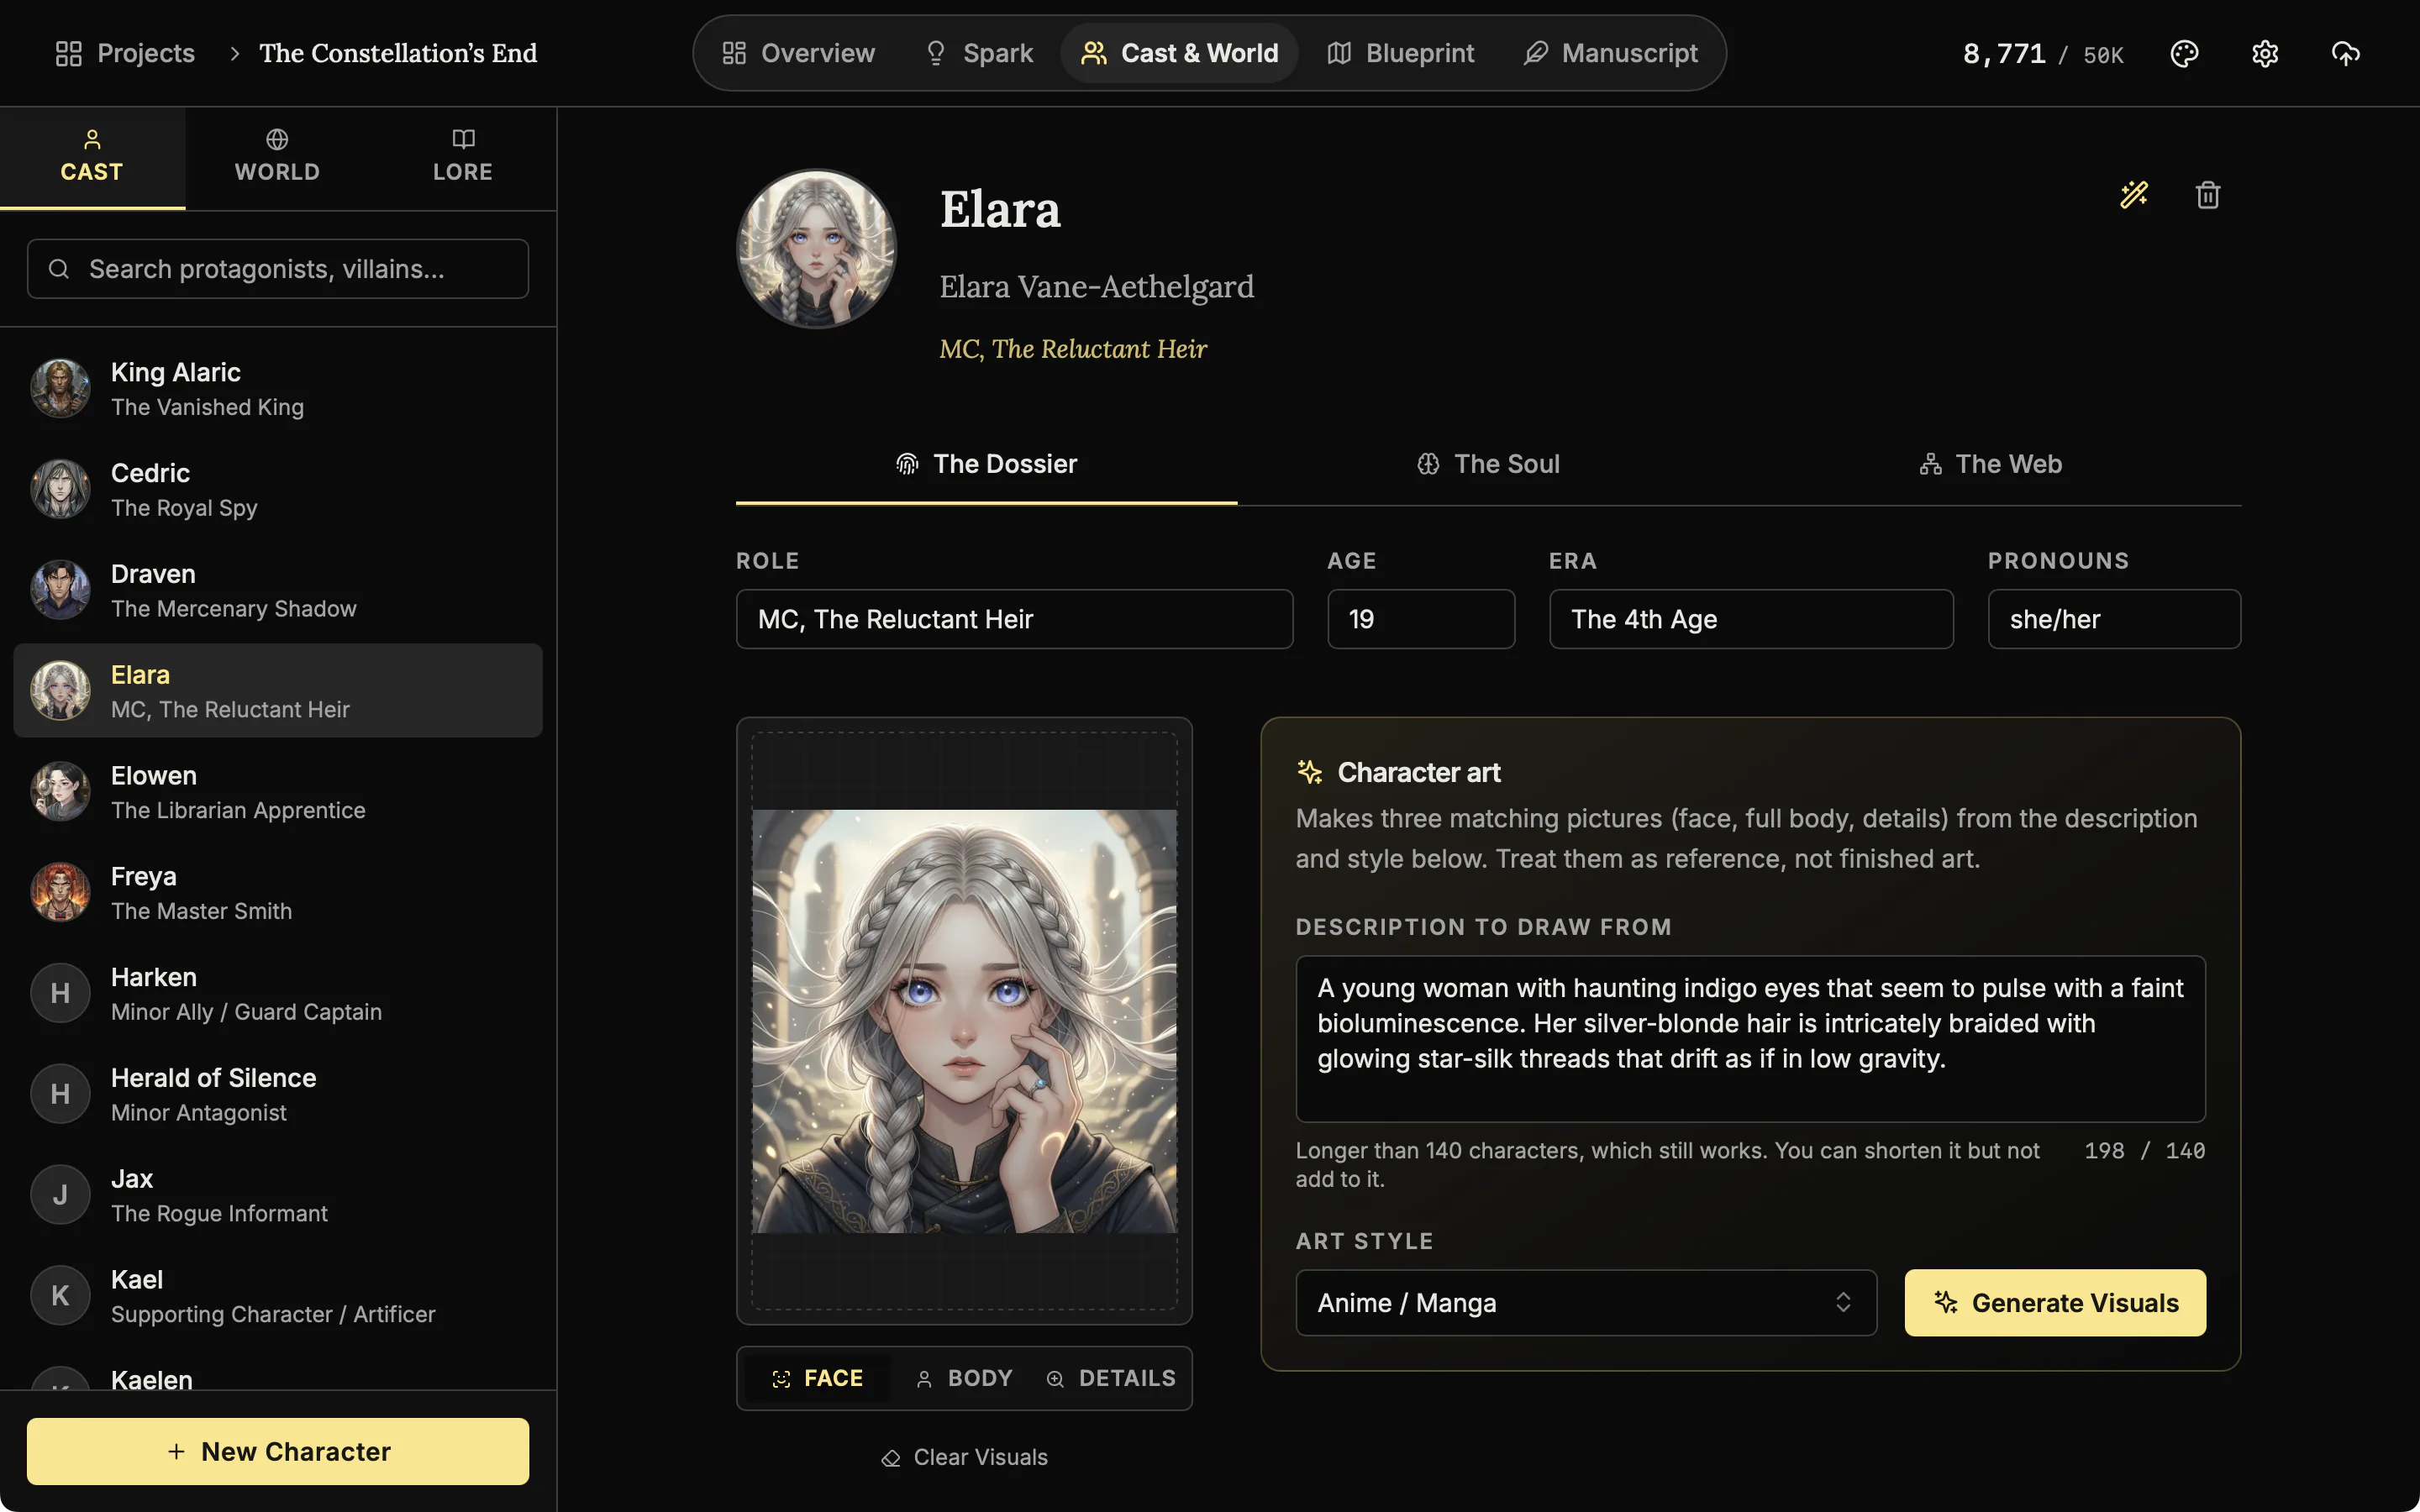This screenshot has height=1512, width=2420.
Task: Select Kael the Artificer
Action: 278,1296
